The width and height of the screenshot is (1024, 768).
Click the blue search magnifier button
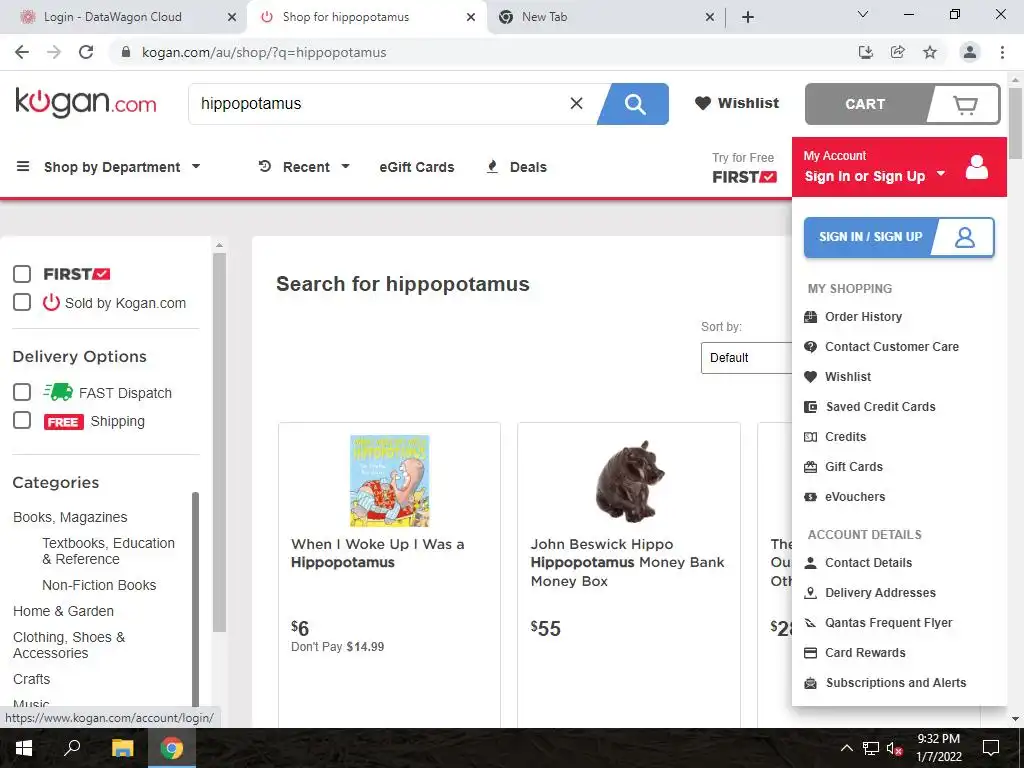pyautogui.click(x=633, y=104)
